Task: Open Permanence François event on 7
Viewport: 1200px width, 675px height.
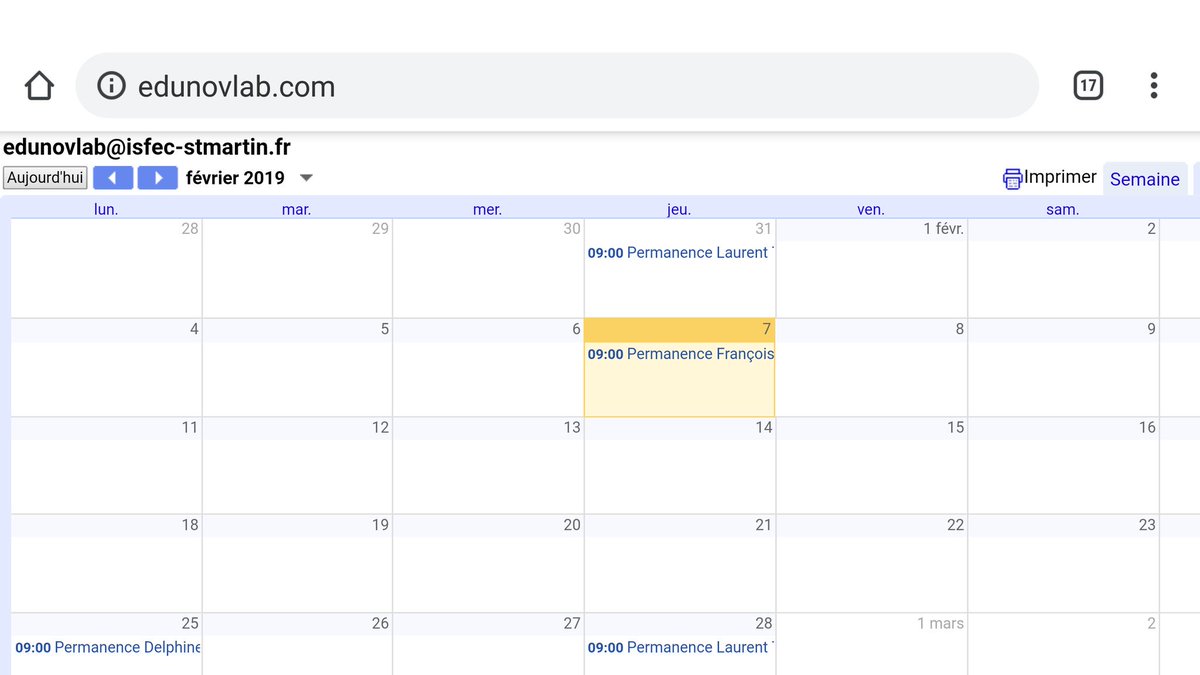Action: point(680,354)
